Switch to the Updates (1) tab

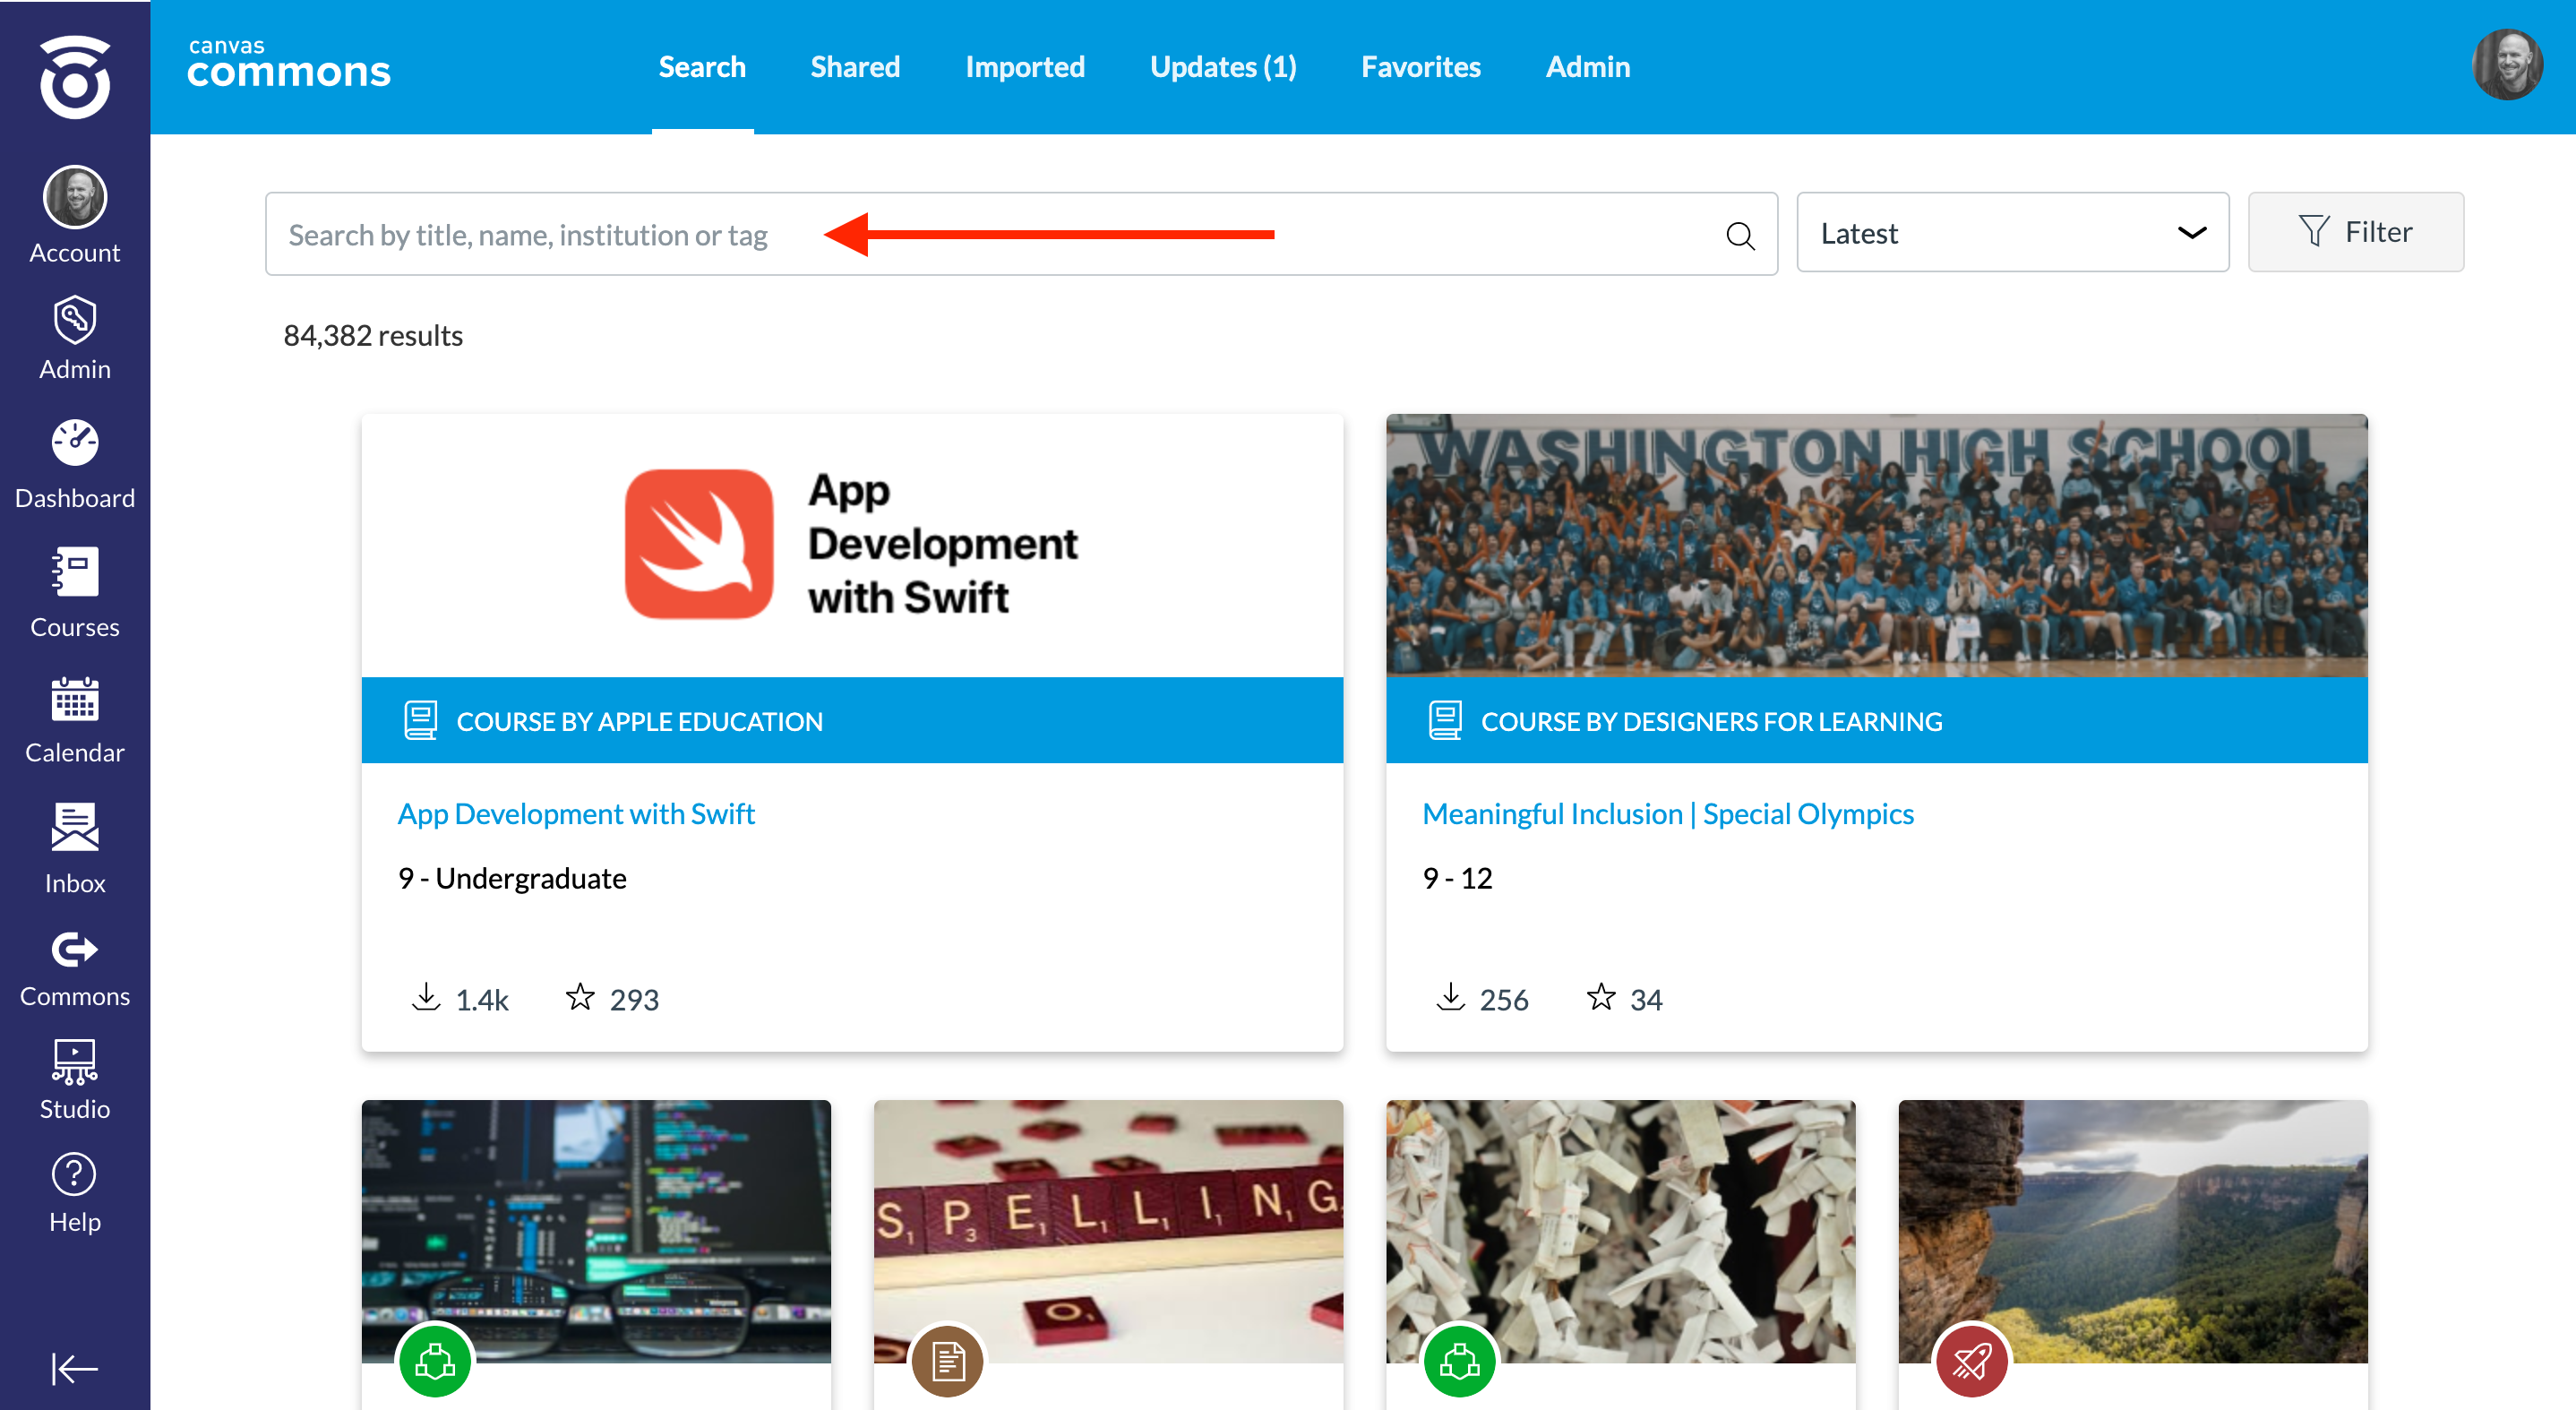(x=1222, y=67)
